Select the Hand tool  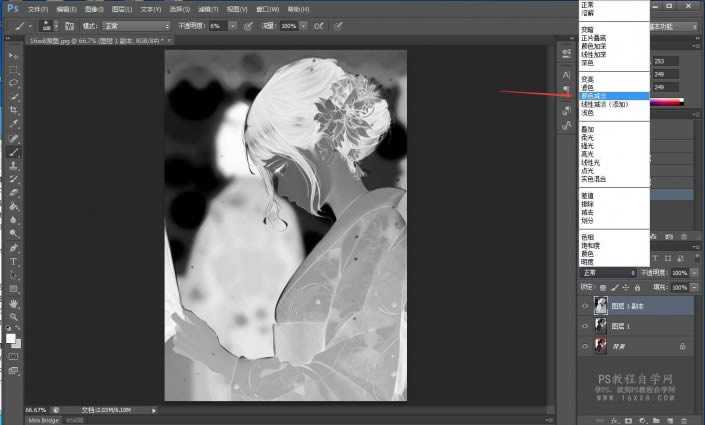tap(13, 303)
